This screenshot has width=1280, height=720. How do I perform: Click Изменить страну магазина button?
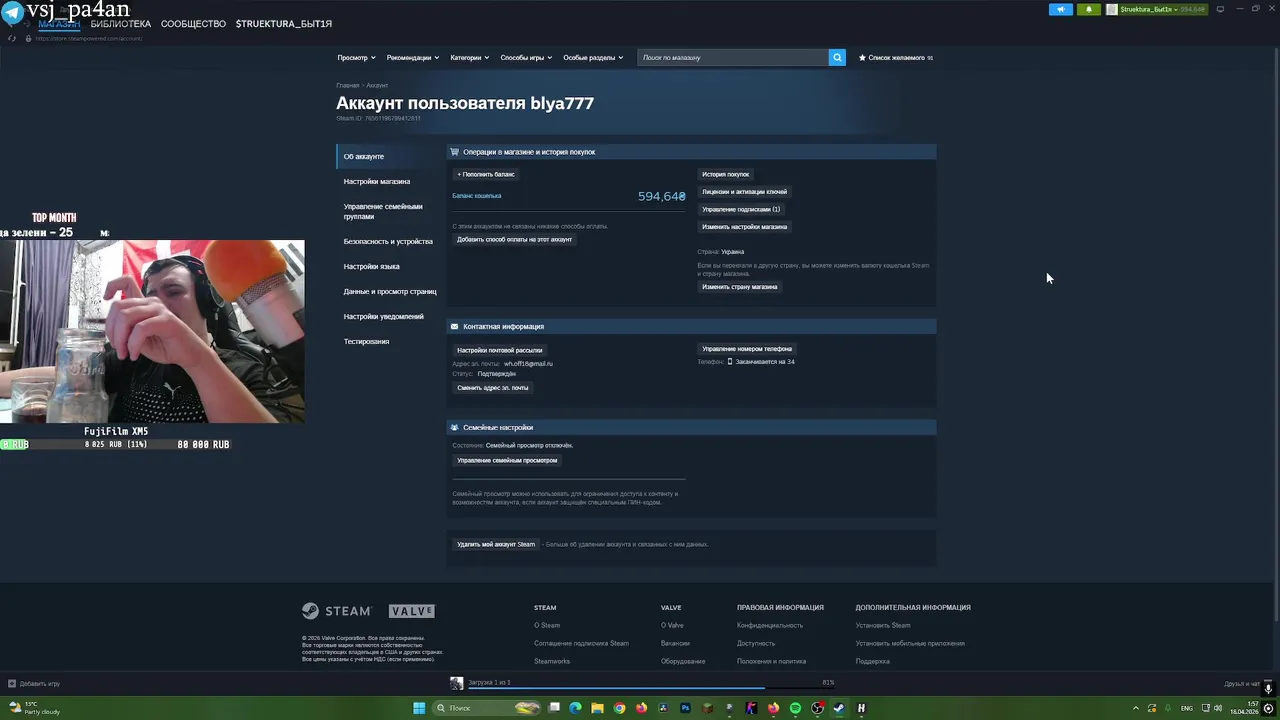739,287
